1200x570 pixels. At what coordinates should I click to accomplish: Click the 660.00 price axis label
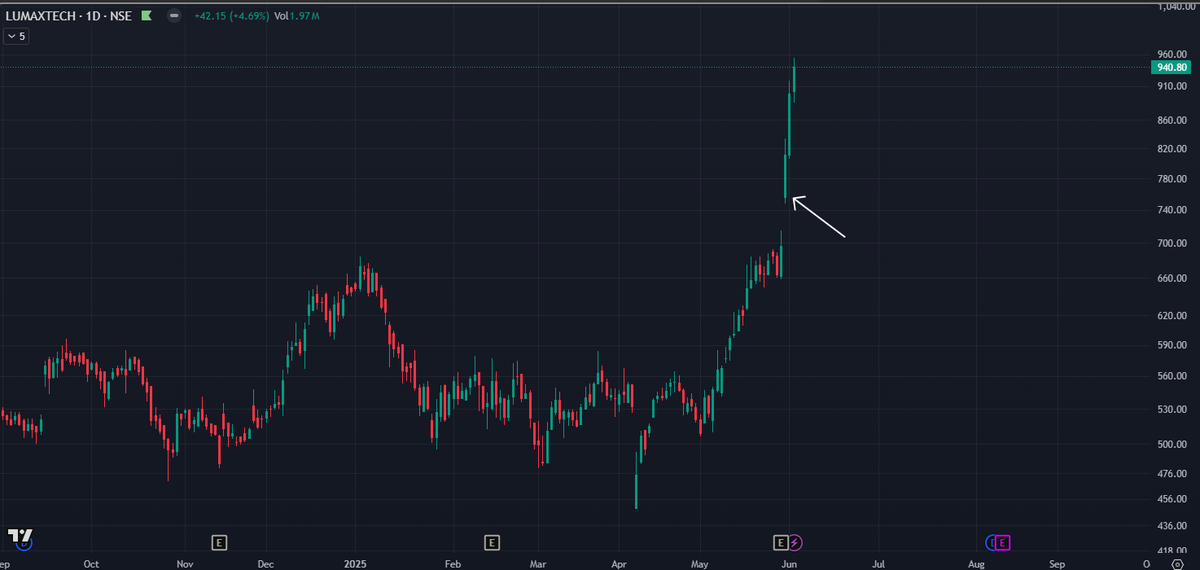coord(1171,278)
